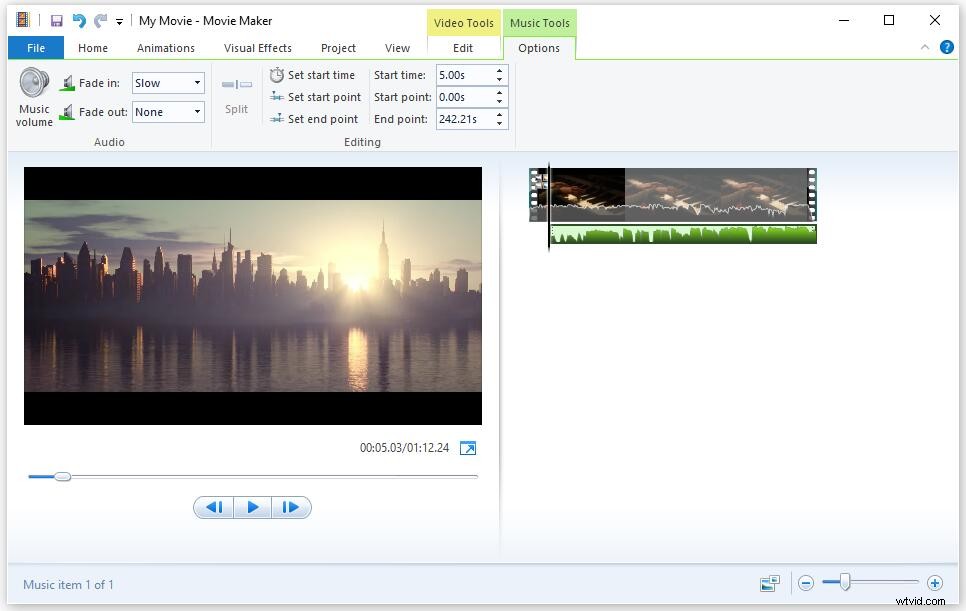This screenshot has height=611, width=966.
Task: Play the movie preview
Action: (252, 507)
